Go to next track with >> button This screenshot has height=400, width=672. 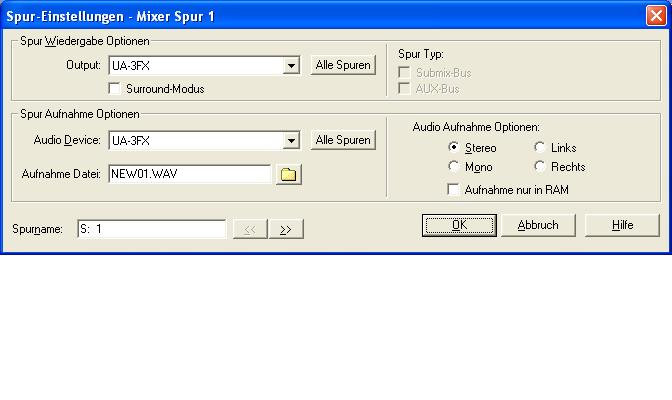click(x=286, y=229)
